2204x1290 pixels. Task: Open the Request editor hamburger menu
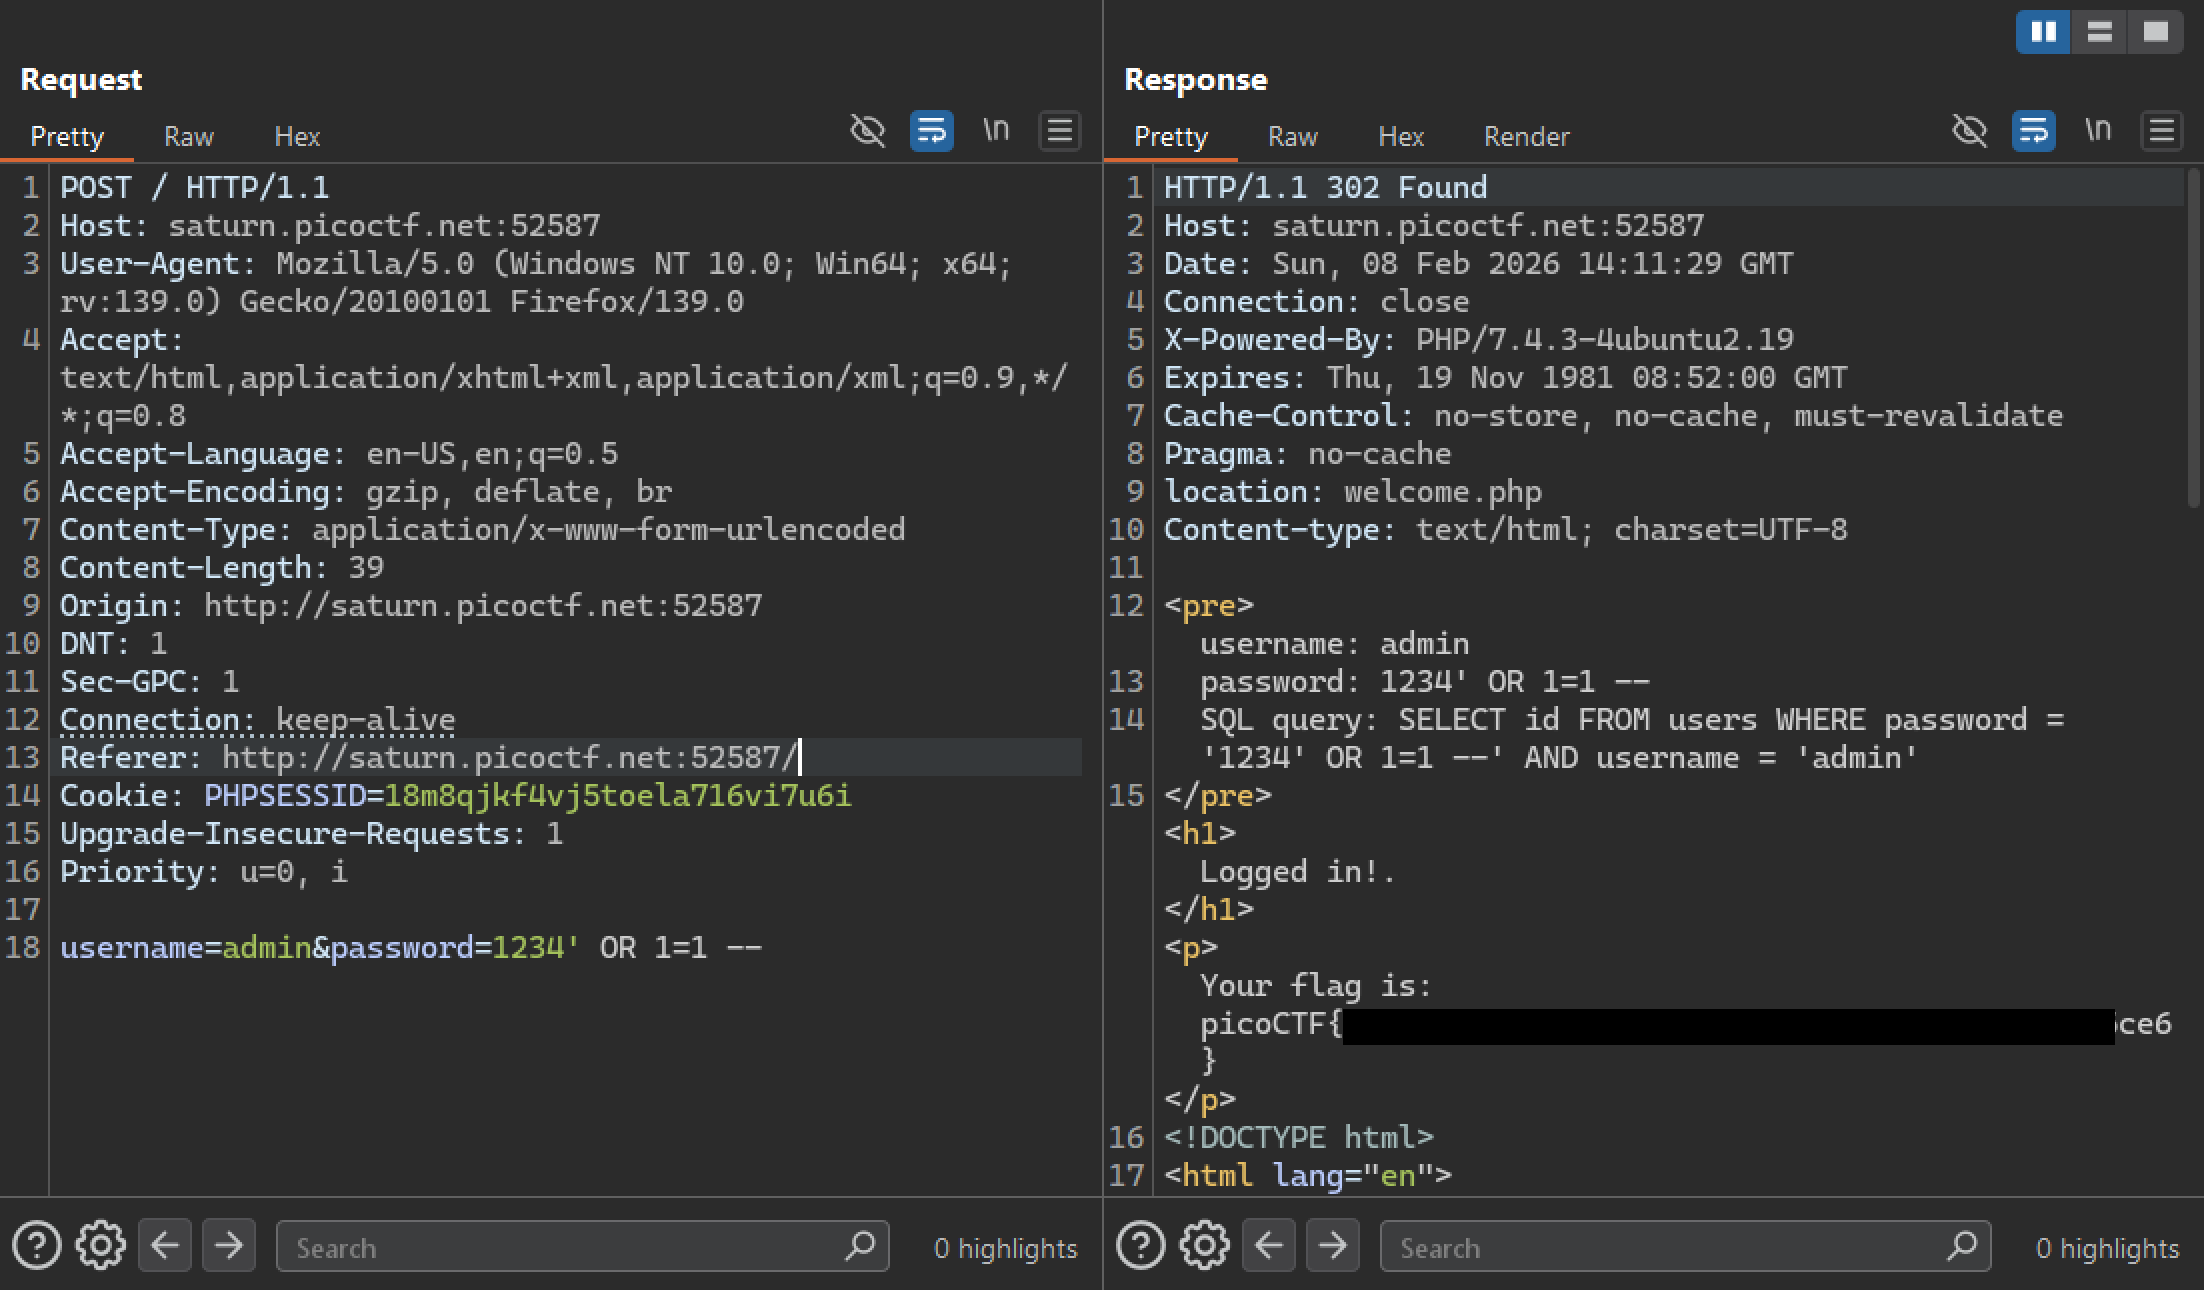point(1059,130)
